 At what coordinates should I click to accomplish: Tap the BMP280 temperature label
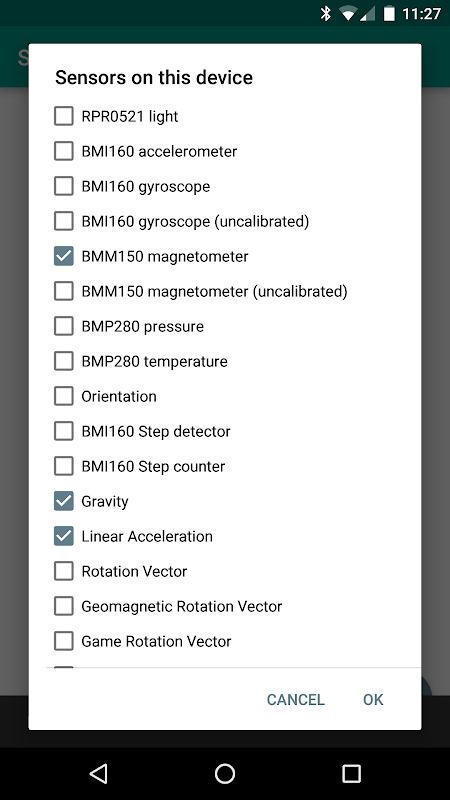[155, 361]
